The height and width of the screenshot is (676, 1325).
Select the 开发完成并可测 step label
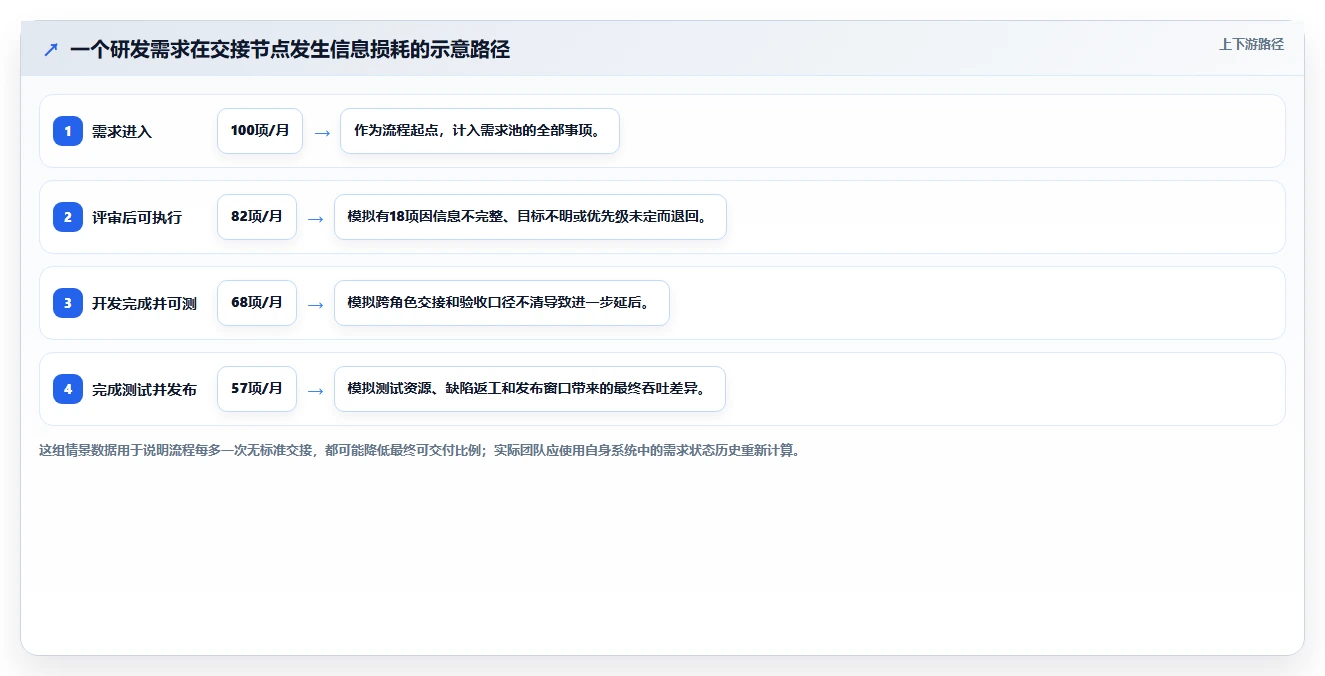pyautogui.click(x=144, y=303)
